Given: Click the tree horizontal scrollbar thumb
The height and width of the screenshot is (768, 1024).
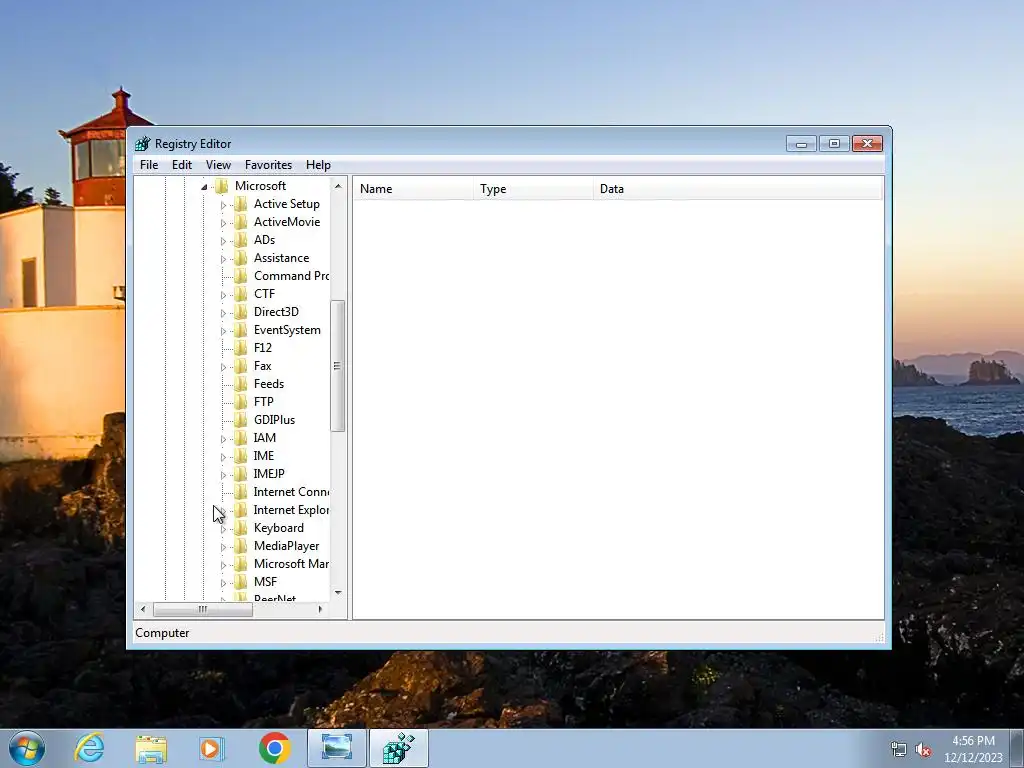Looking at the screenshot, I should click(202, 609).
